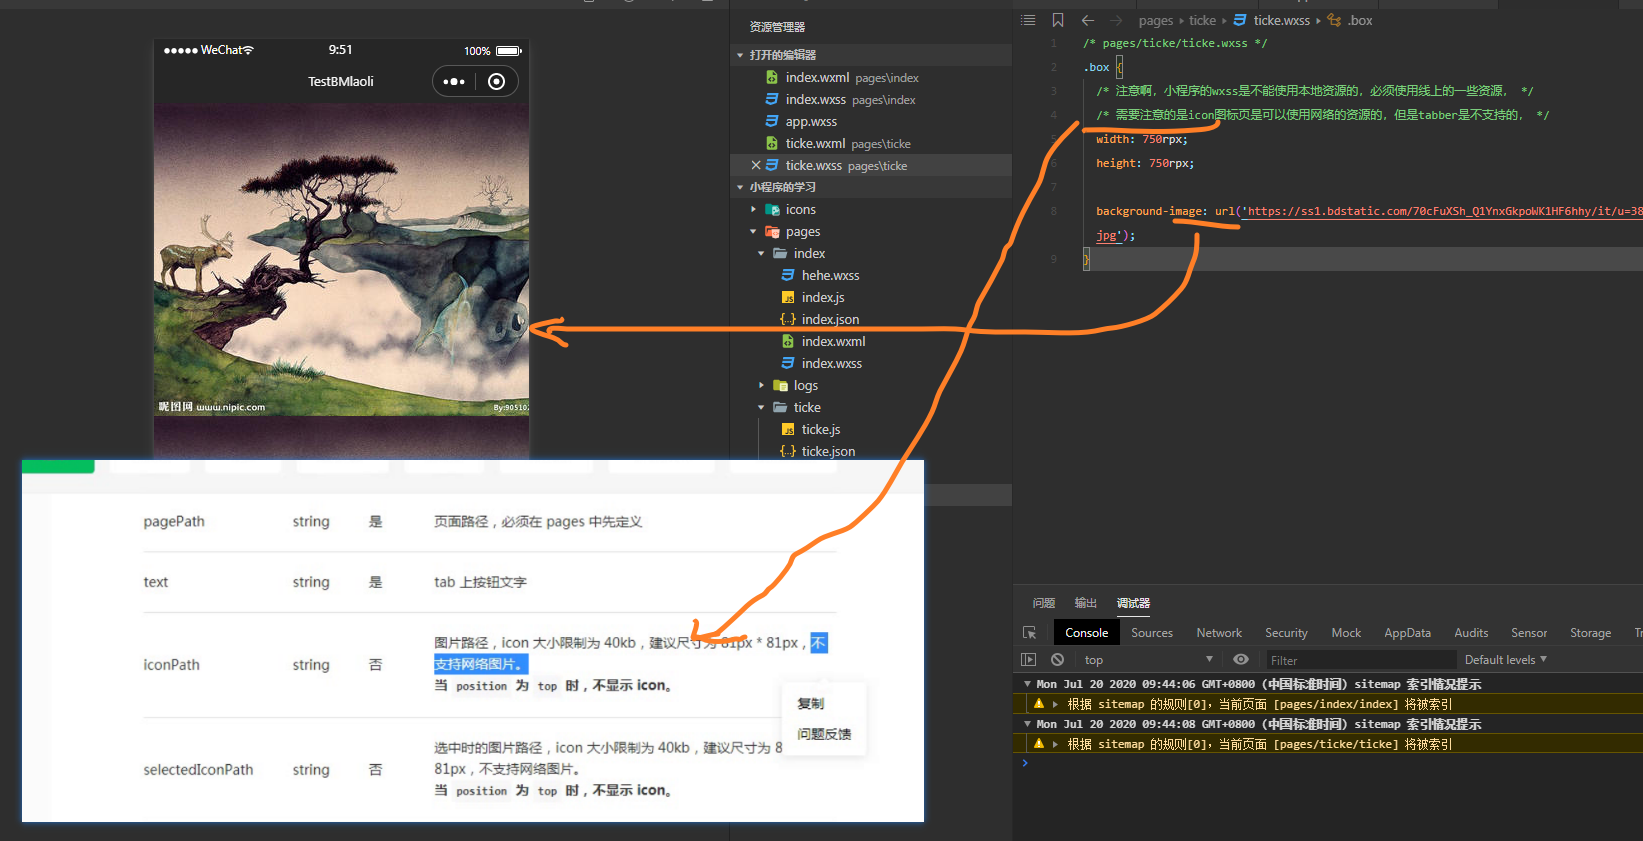Image resolution: width=1643 pixels, height=841 pixels.
Task: Expand the pages/ticke/ticke warning entry
Action: point(1055,744)
